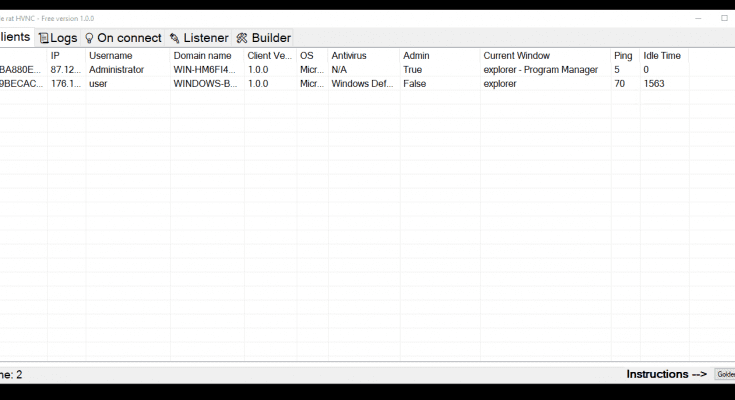Click the Current Window column header

point(516,56)
